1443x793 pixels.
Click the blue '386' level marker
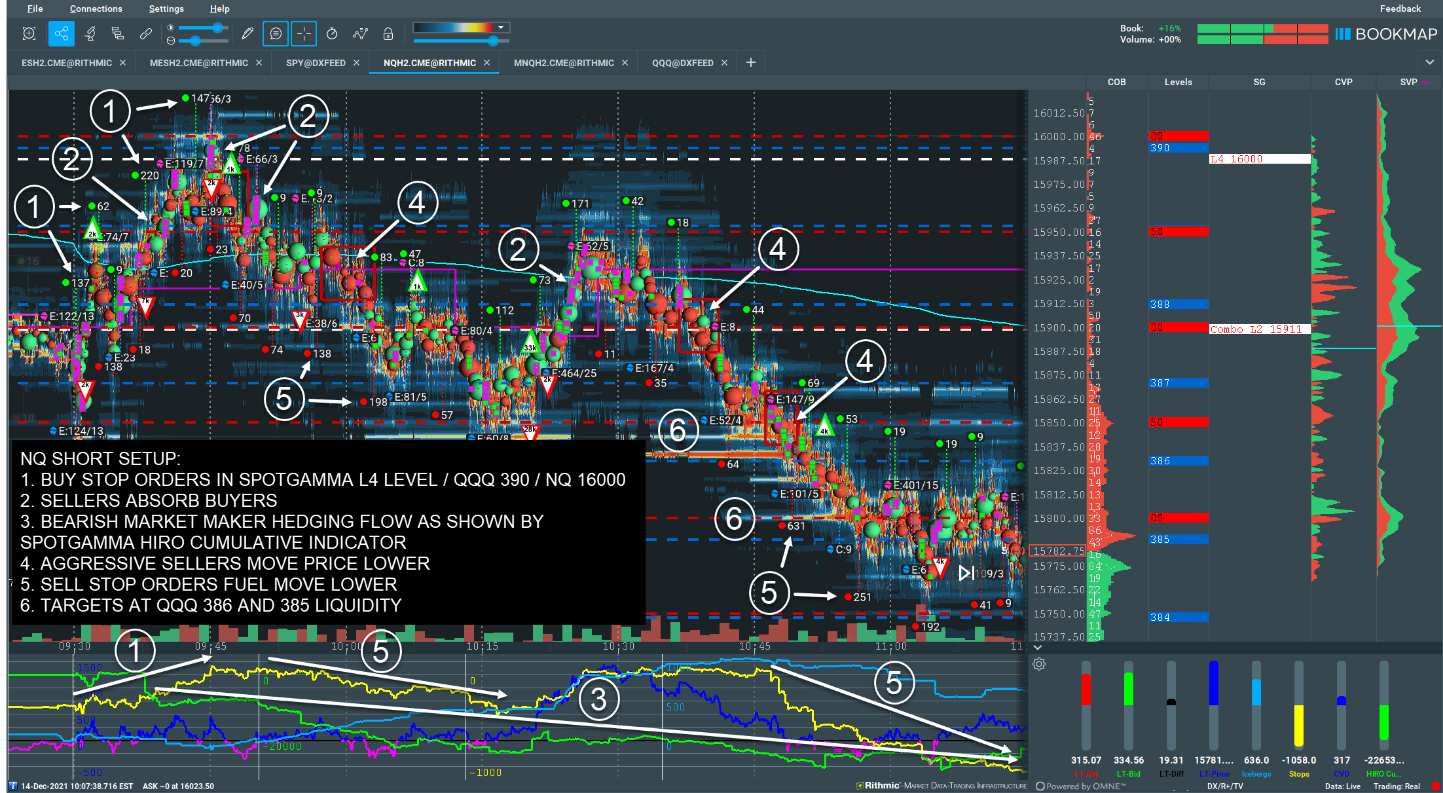click(1178, 461)
